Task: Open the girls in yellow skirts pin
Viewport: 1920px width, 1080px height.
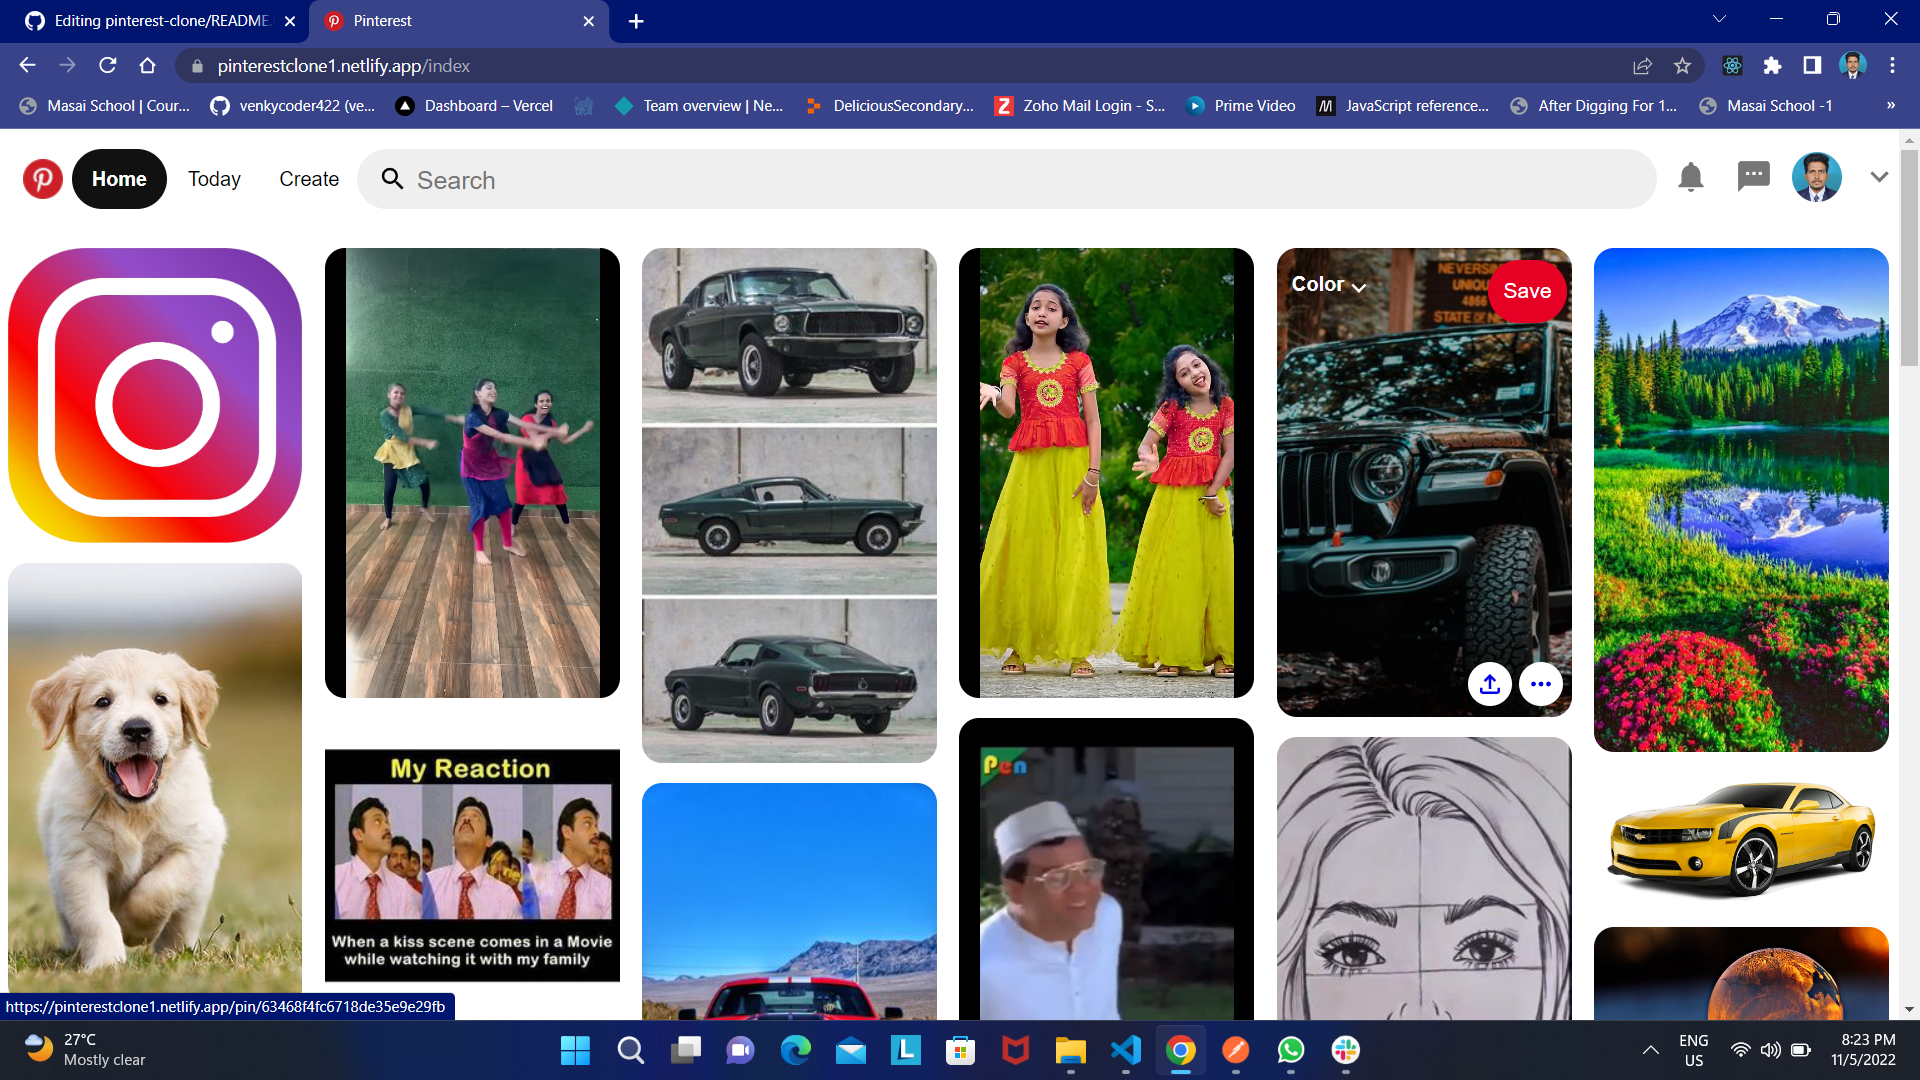Action: [x=1106, y=473]
